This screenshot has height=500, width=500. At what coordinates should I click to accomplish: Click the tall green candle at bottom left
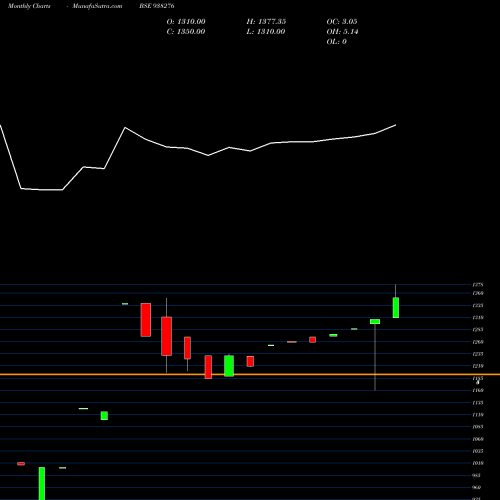click(x=42, y=483)
